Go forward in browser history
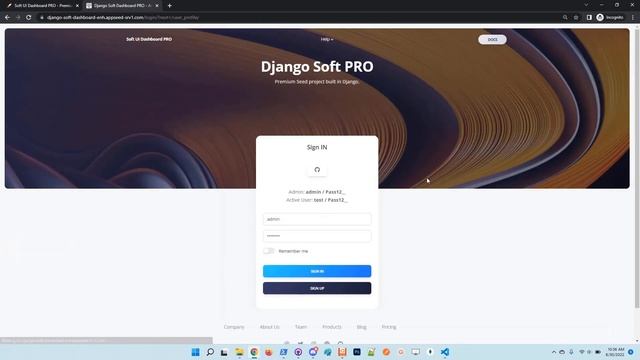Screen dimensions: 640x360 pyautogui.click(x=18, y=18)
